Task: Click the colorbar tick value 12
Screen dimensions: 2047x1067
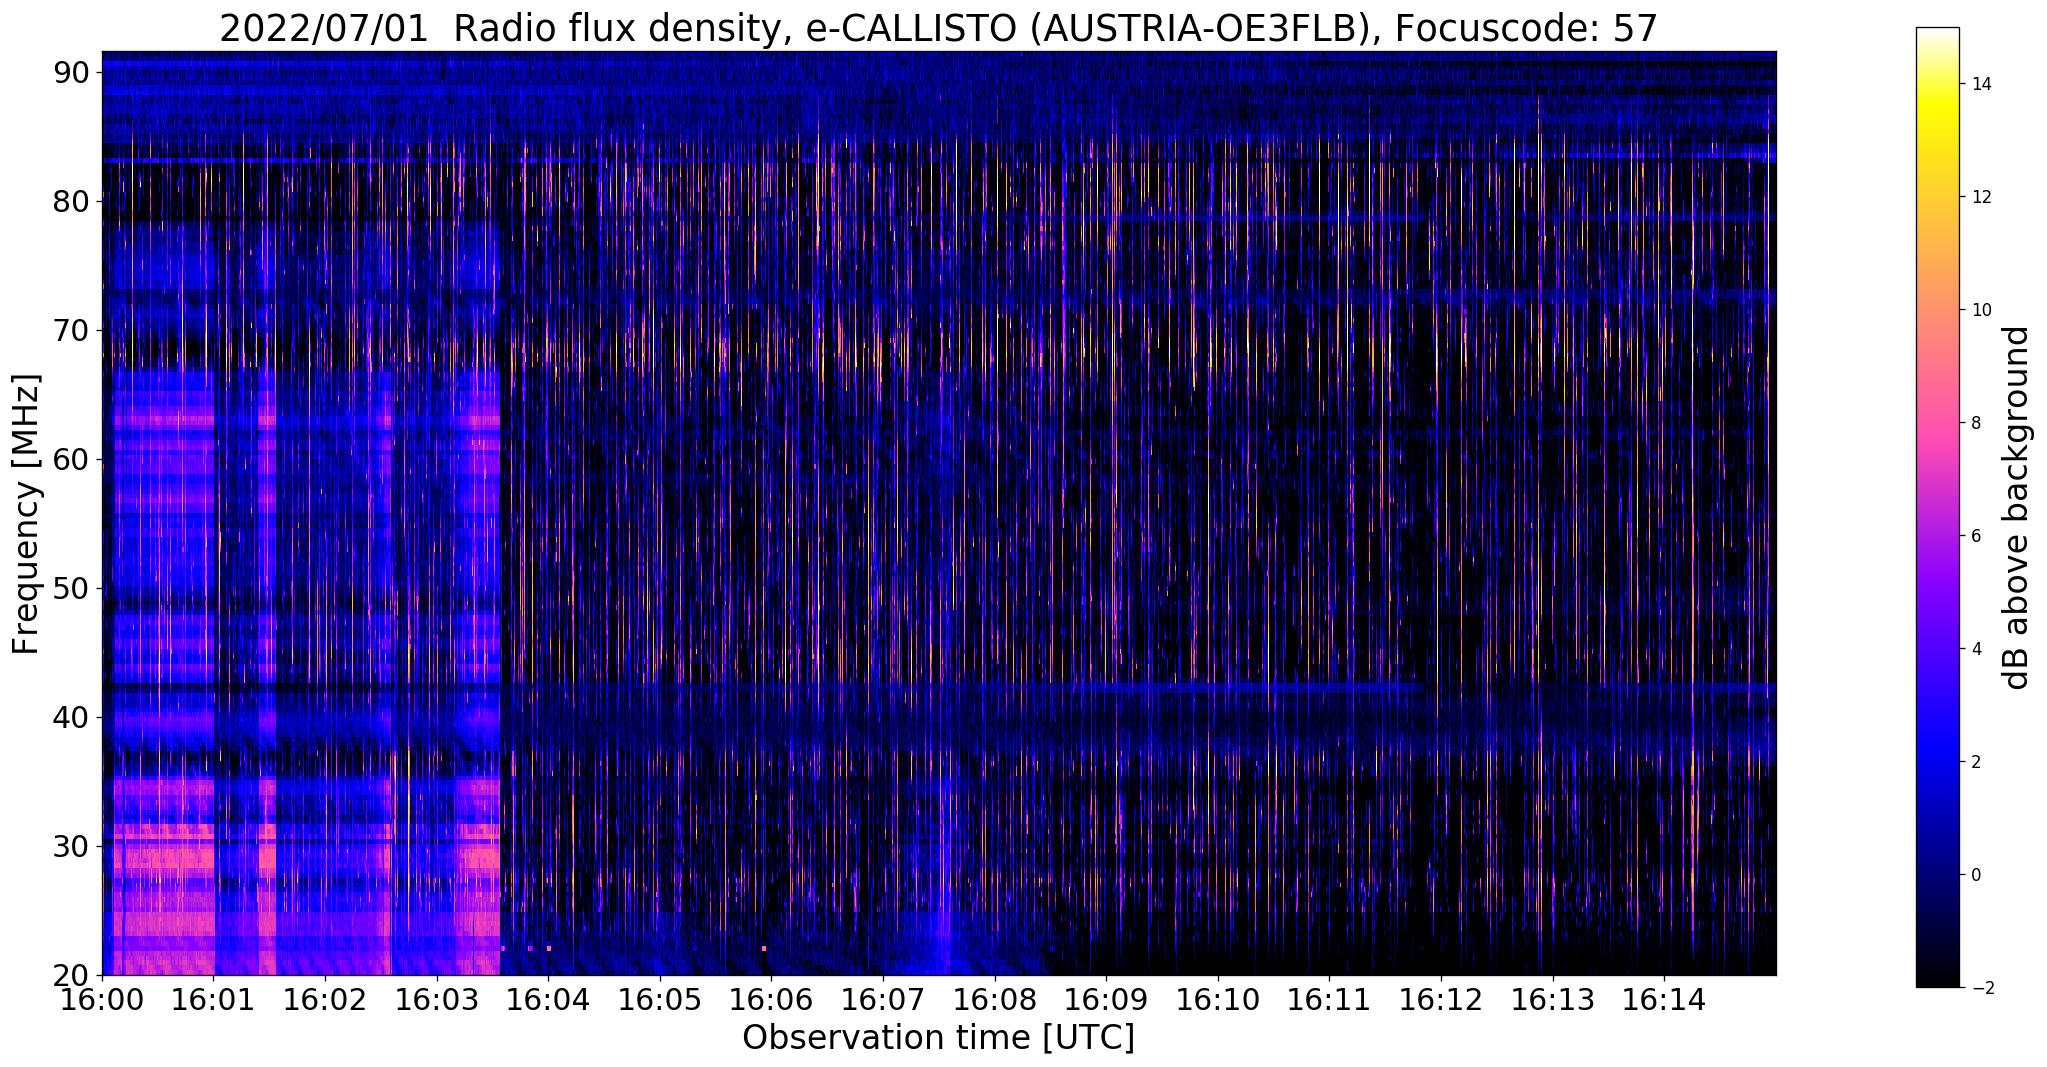Action: (x=1981, y=197)
